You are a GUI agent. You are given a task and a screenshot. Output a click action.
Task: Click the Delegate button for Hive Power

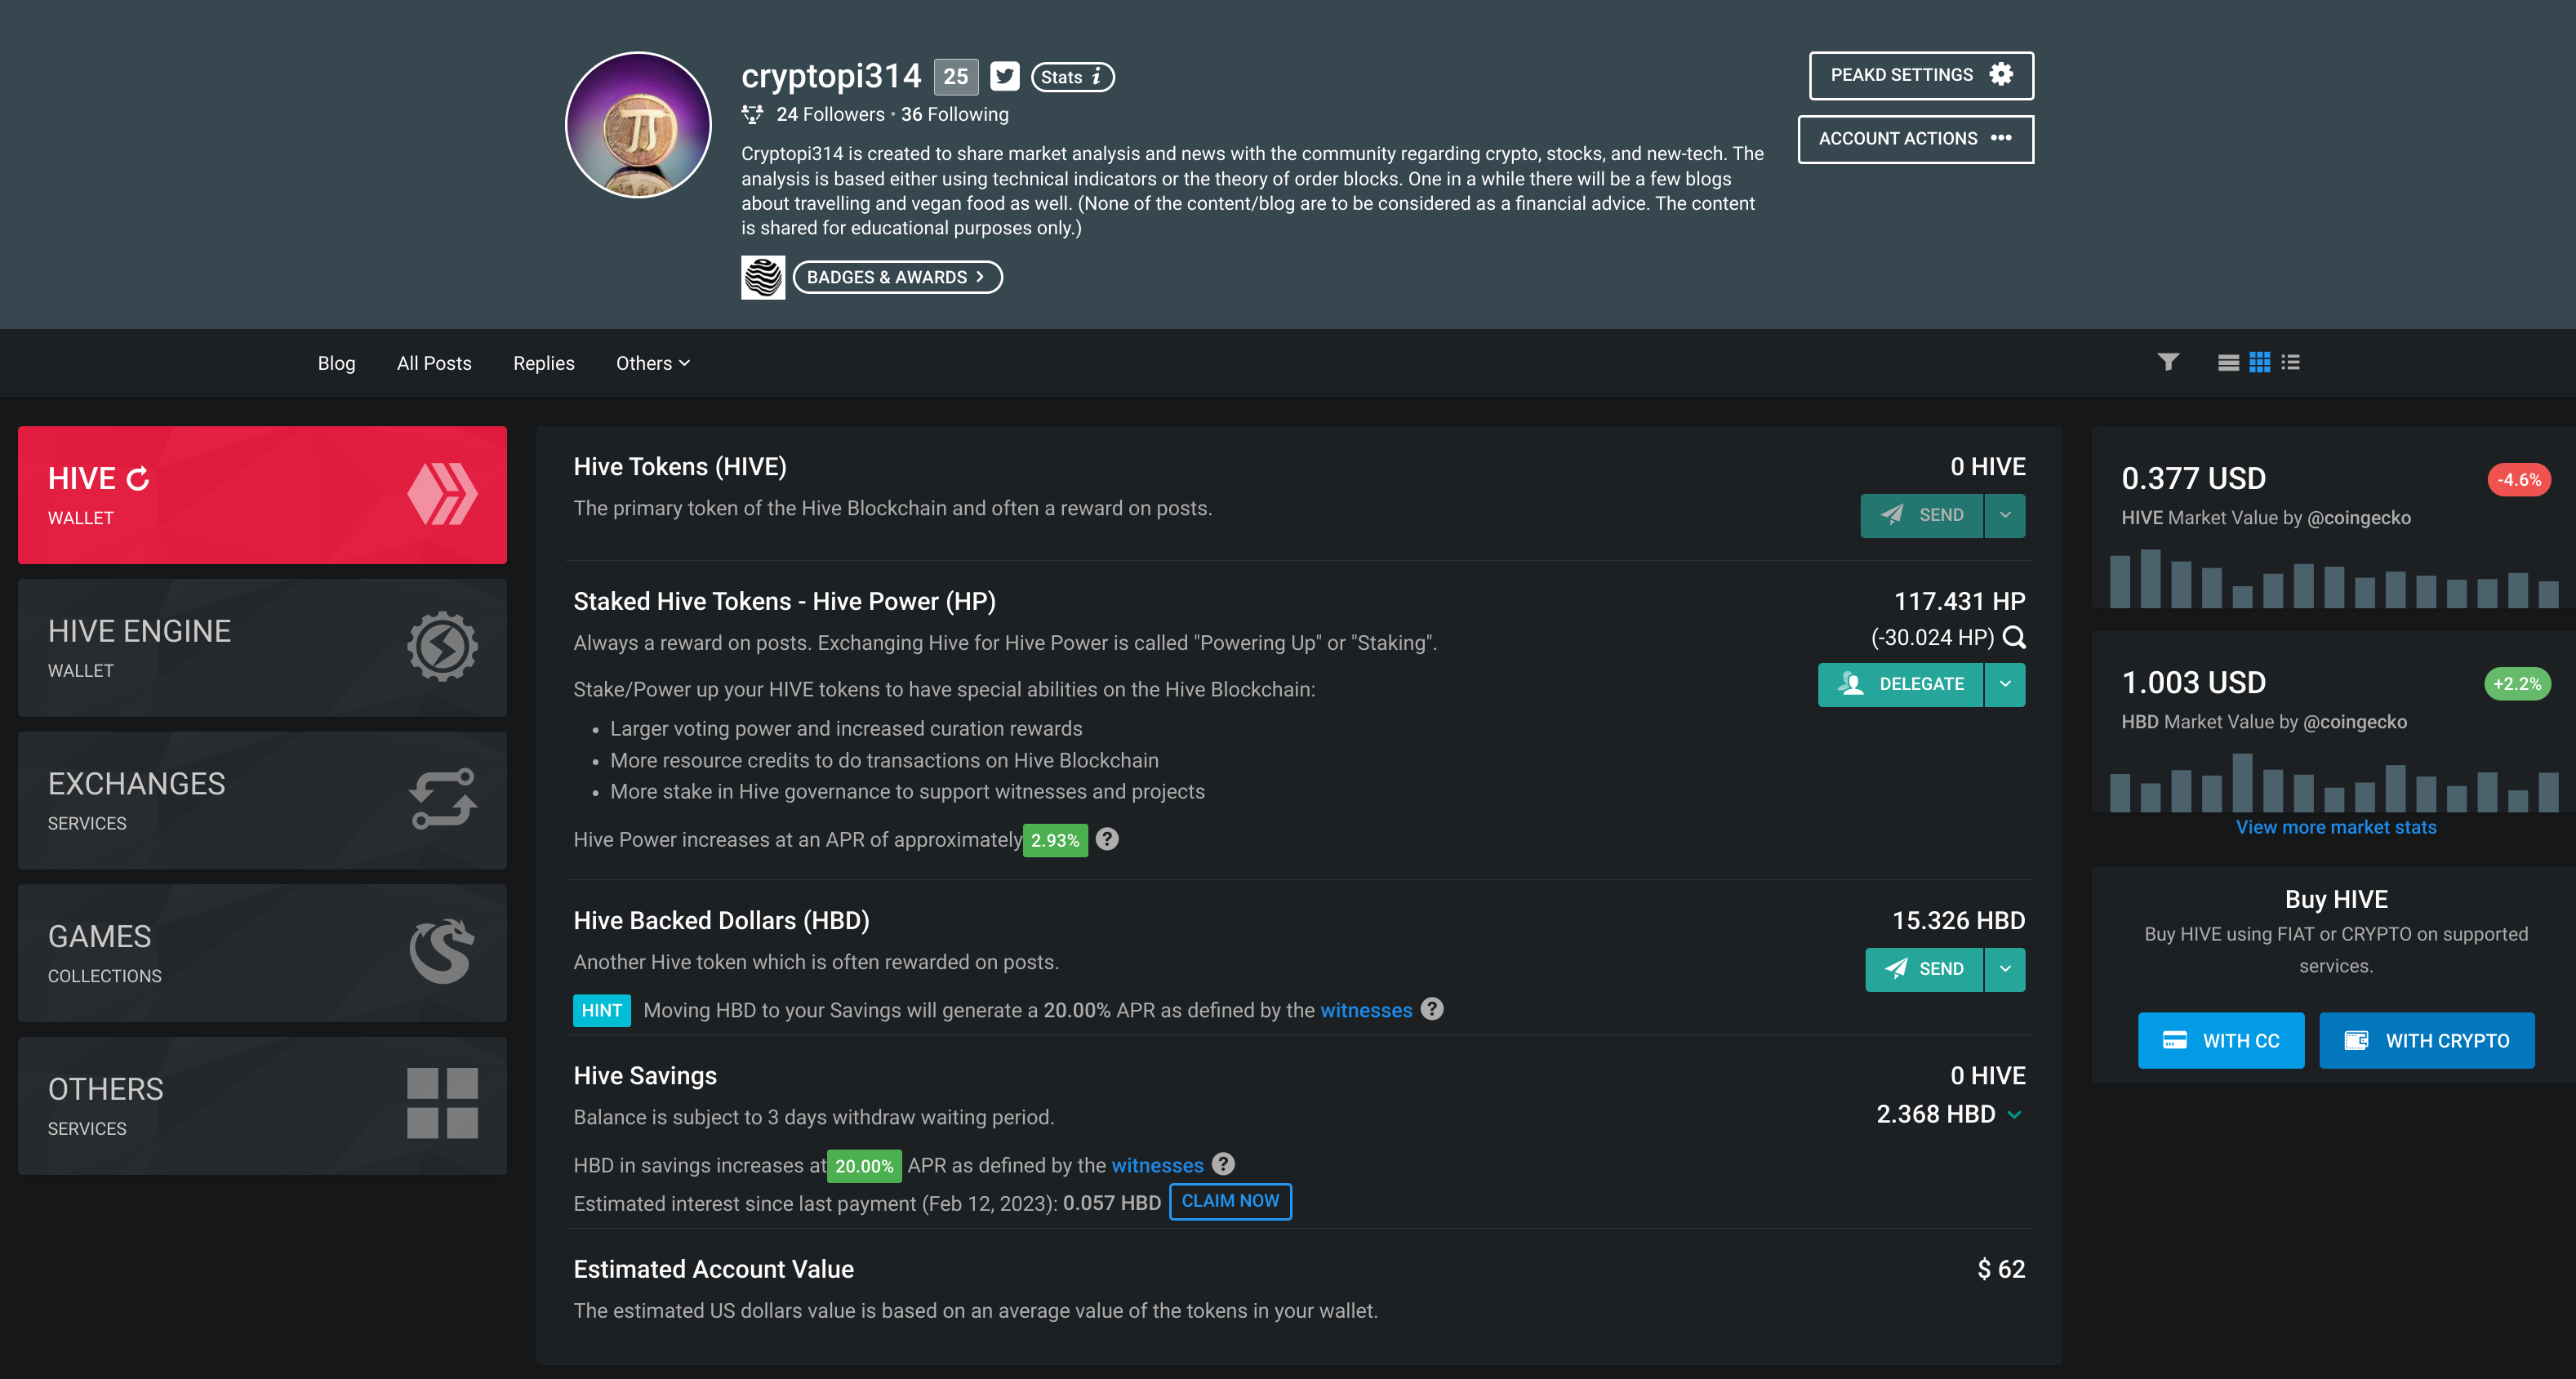point(1900,684)
